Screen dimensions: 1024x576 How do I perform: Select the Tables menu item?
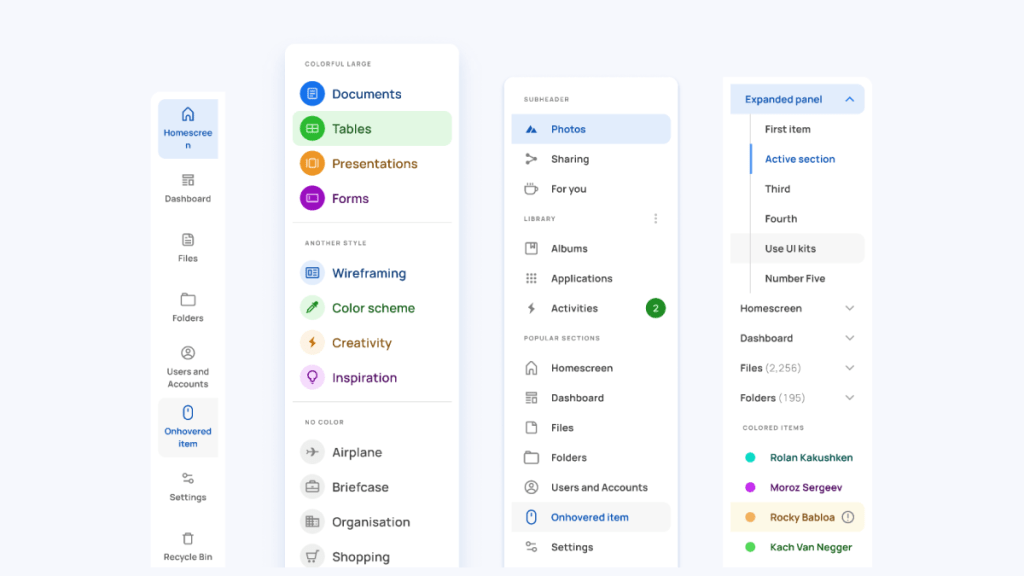(x=371, y=129)
